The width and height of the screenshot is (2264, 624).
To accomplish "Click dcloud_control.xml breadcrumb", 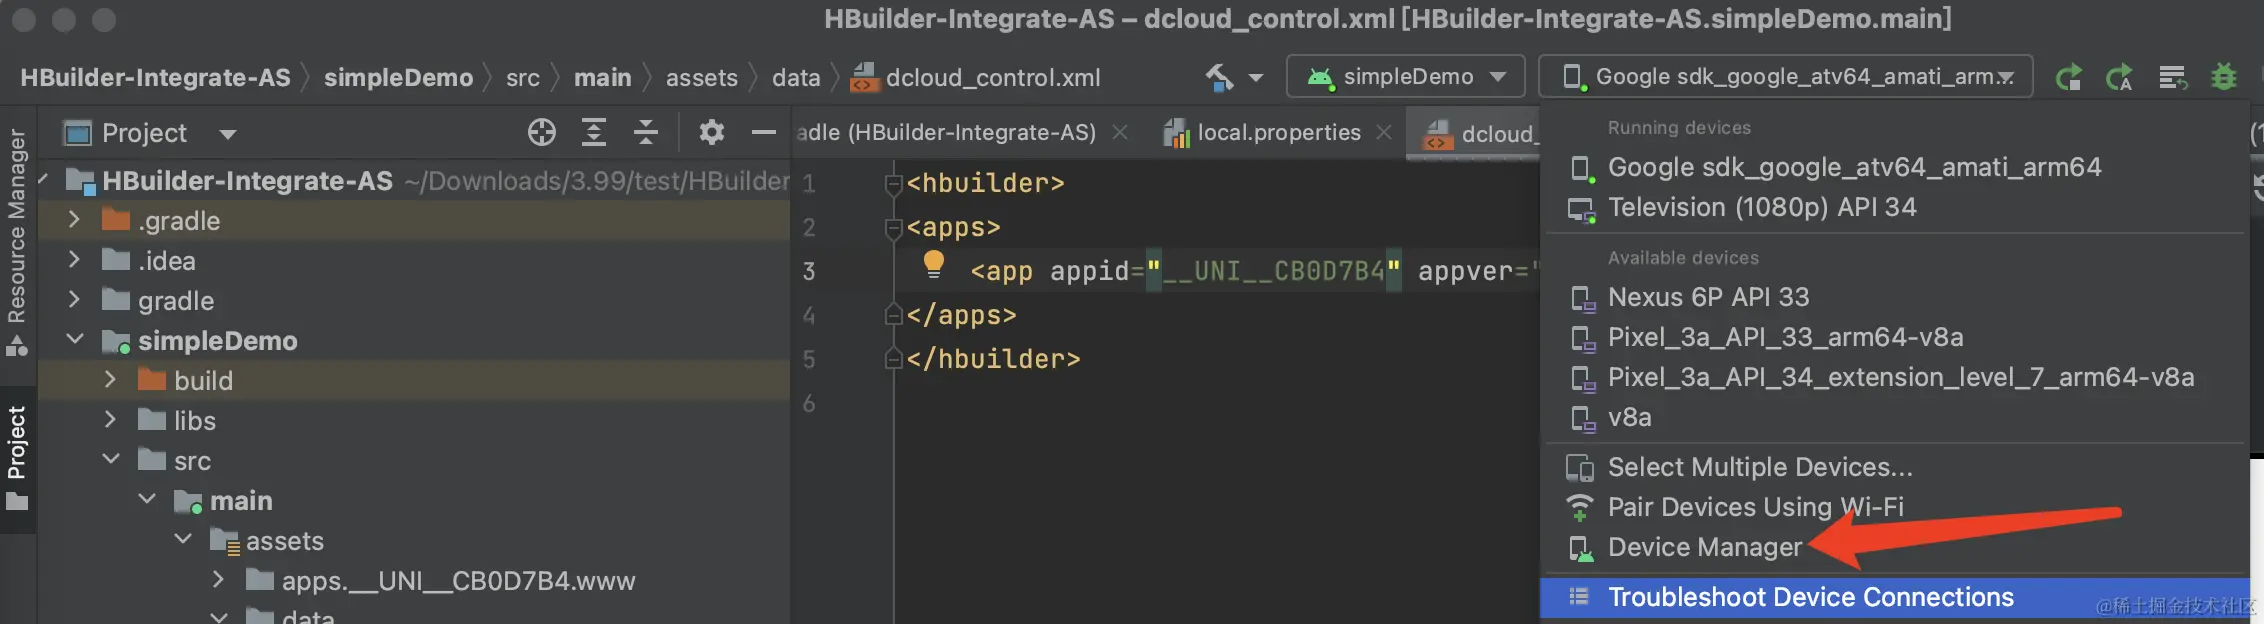I will pos(975,77).
